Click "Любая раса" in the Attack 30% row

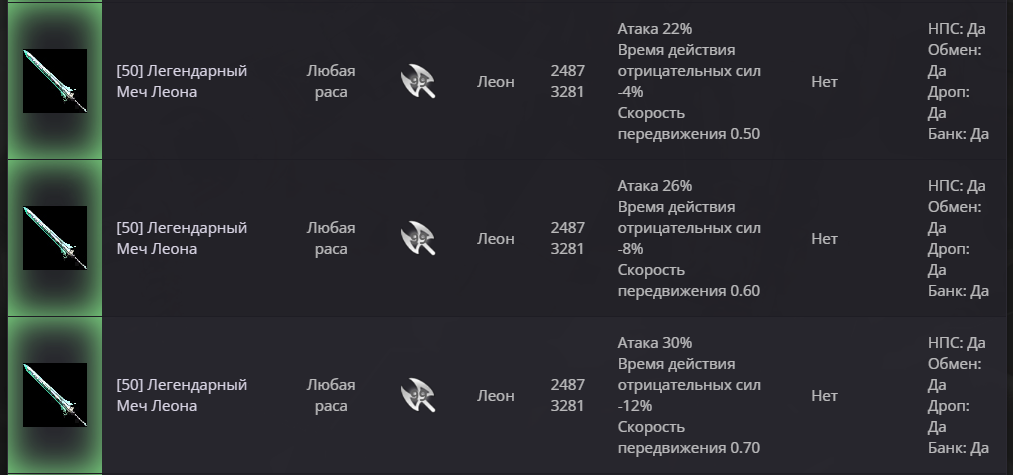330,396
